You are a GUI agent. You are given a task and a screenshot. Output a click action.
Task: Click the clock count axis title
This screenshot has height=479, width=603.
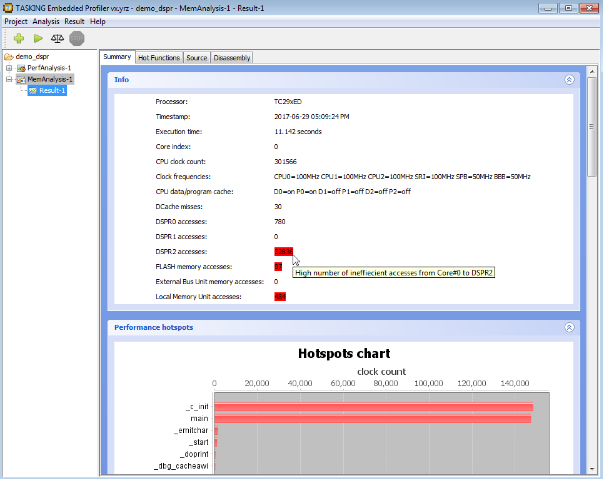381,372
